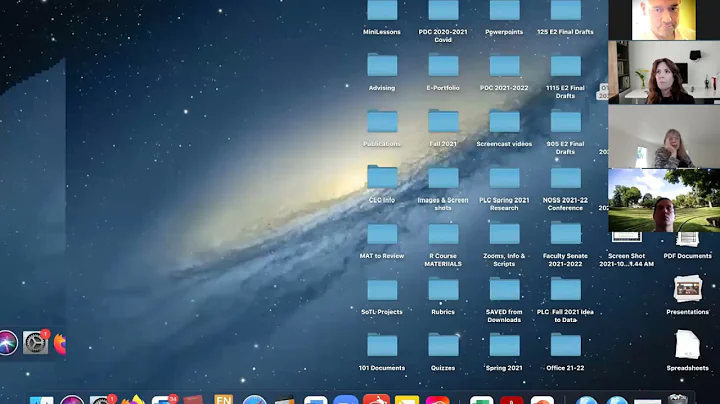
Task: Open the PDC 2020-2021 Covid folder
Action: 443,11
